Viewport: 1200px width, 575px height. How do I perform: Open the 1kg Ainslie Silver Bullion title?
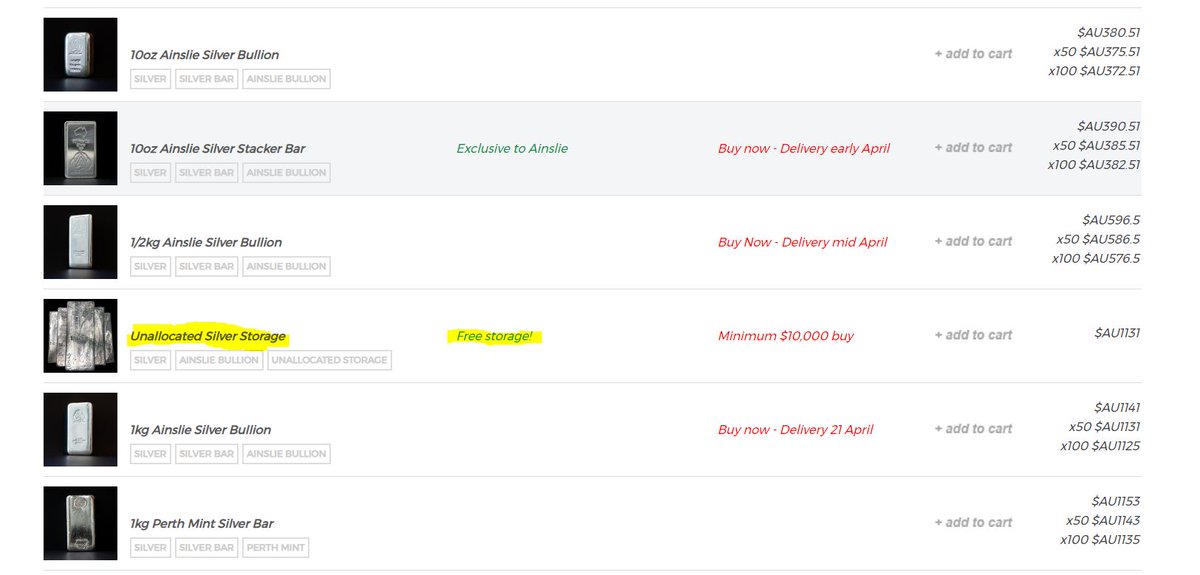click(x=200, y=430)
